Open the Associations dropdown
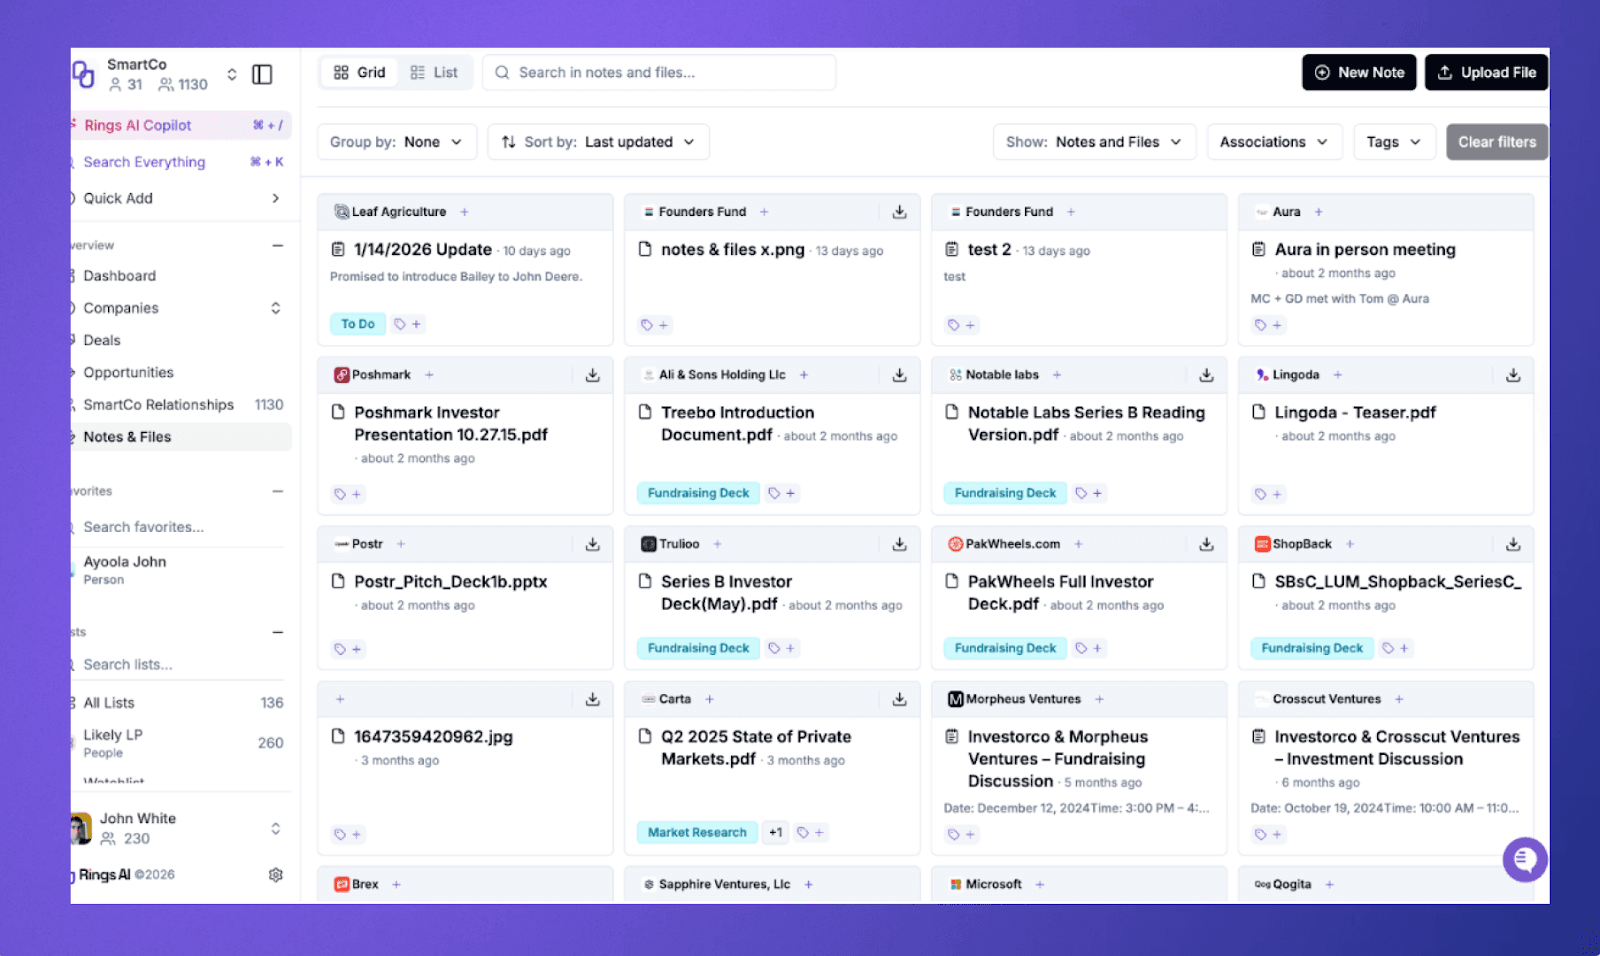The image size is (1600, 956). [x=1274, y=142]
